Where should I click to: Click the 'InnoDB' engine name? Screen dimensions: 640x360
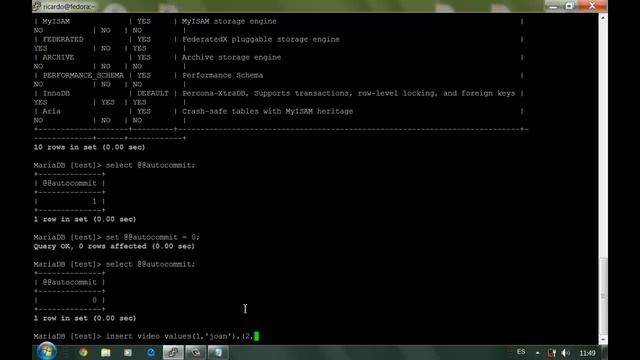tap(56, 93)
